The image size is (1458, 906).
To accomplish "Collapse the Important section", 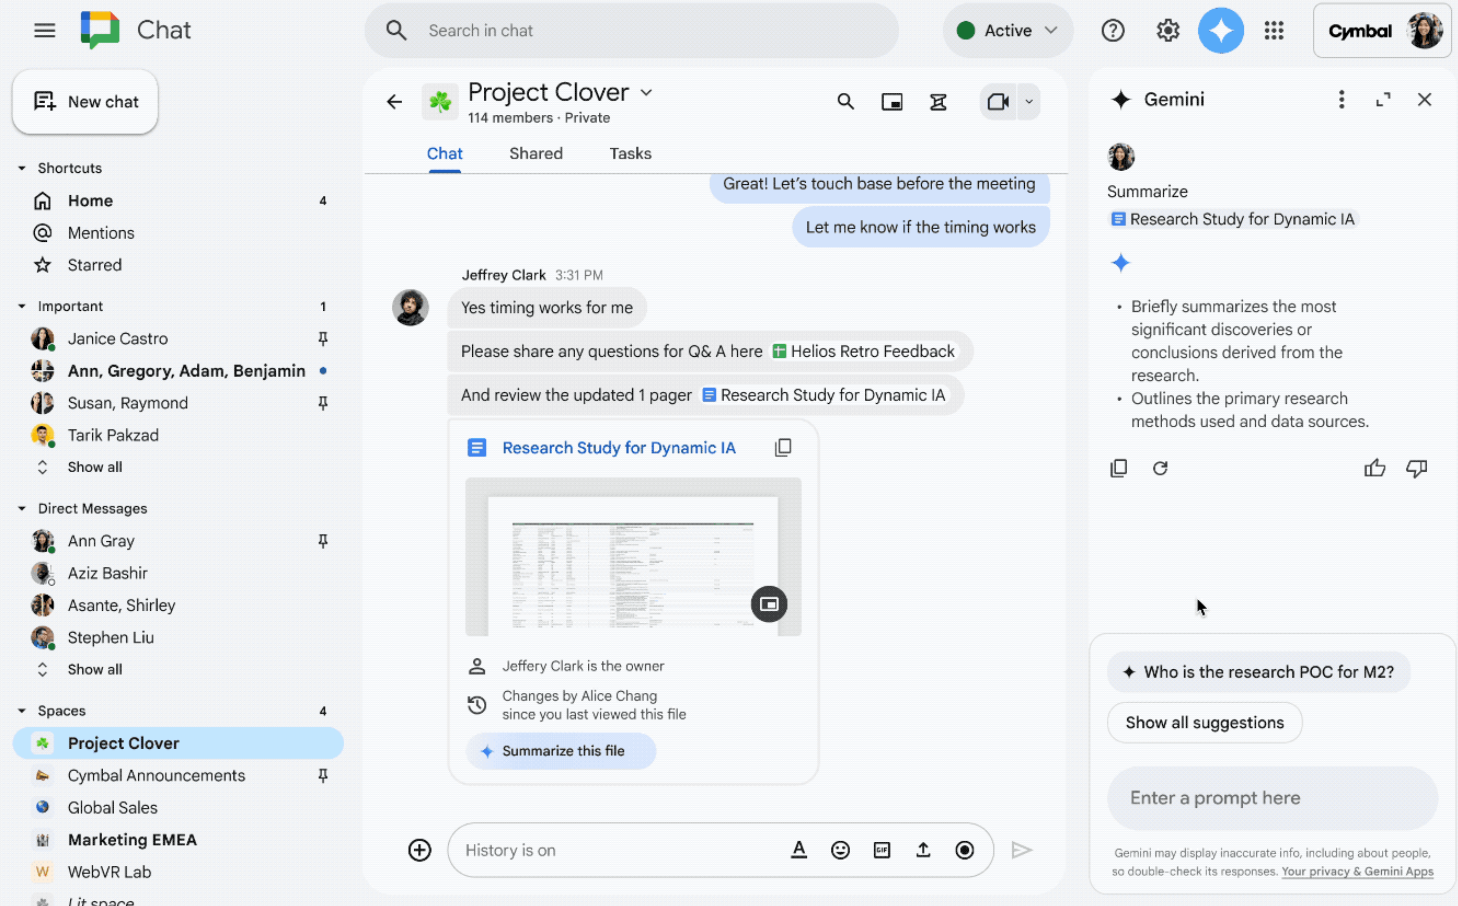I will pyautogui.click(x=22, y=306).
